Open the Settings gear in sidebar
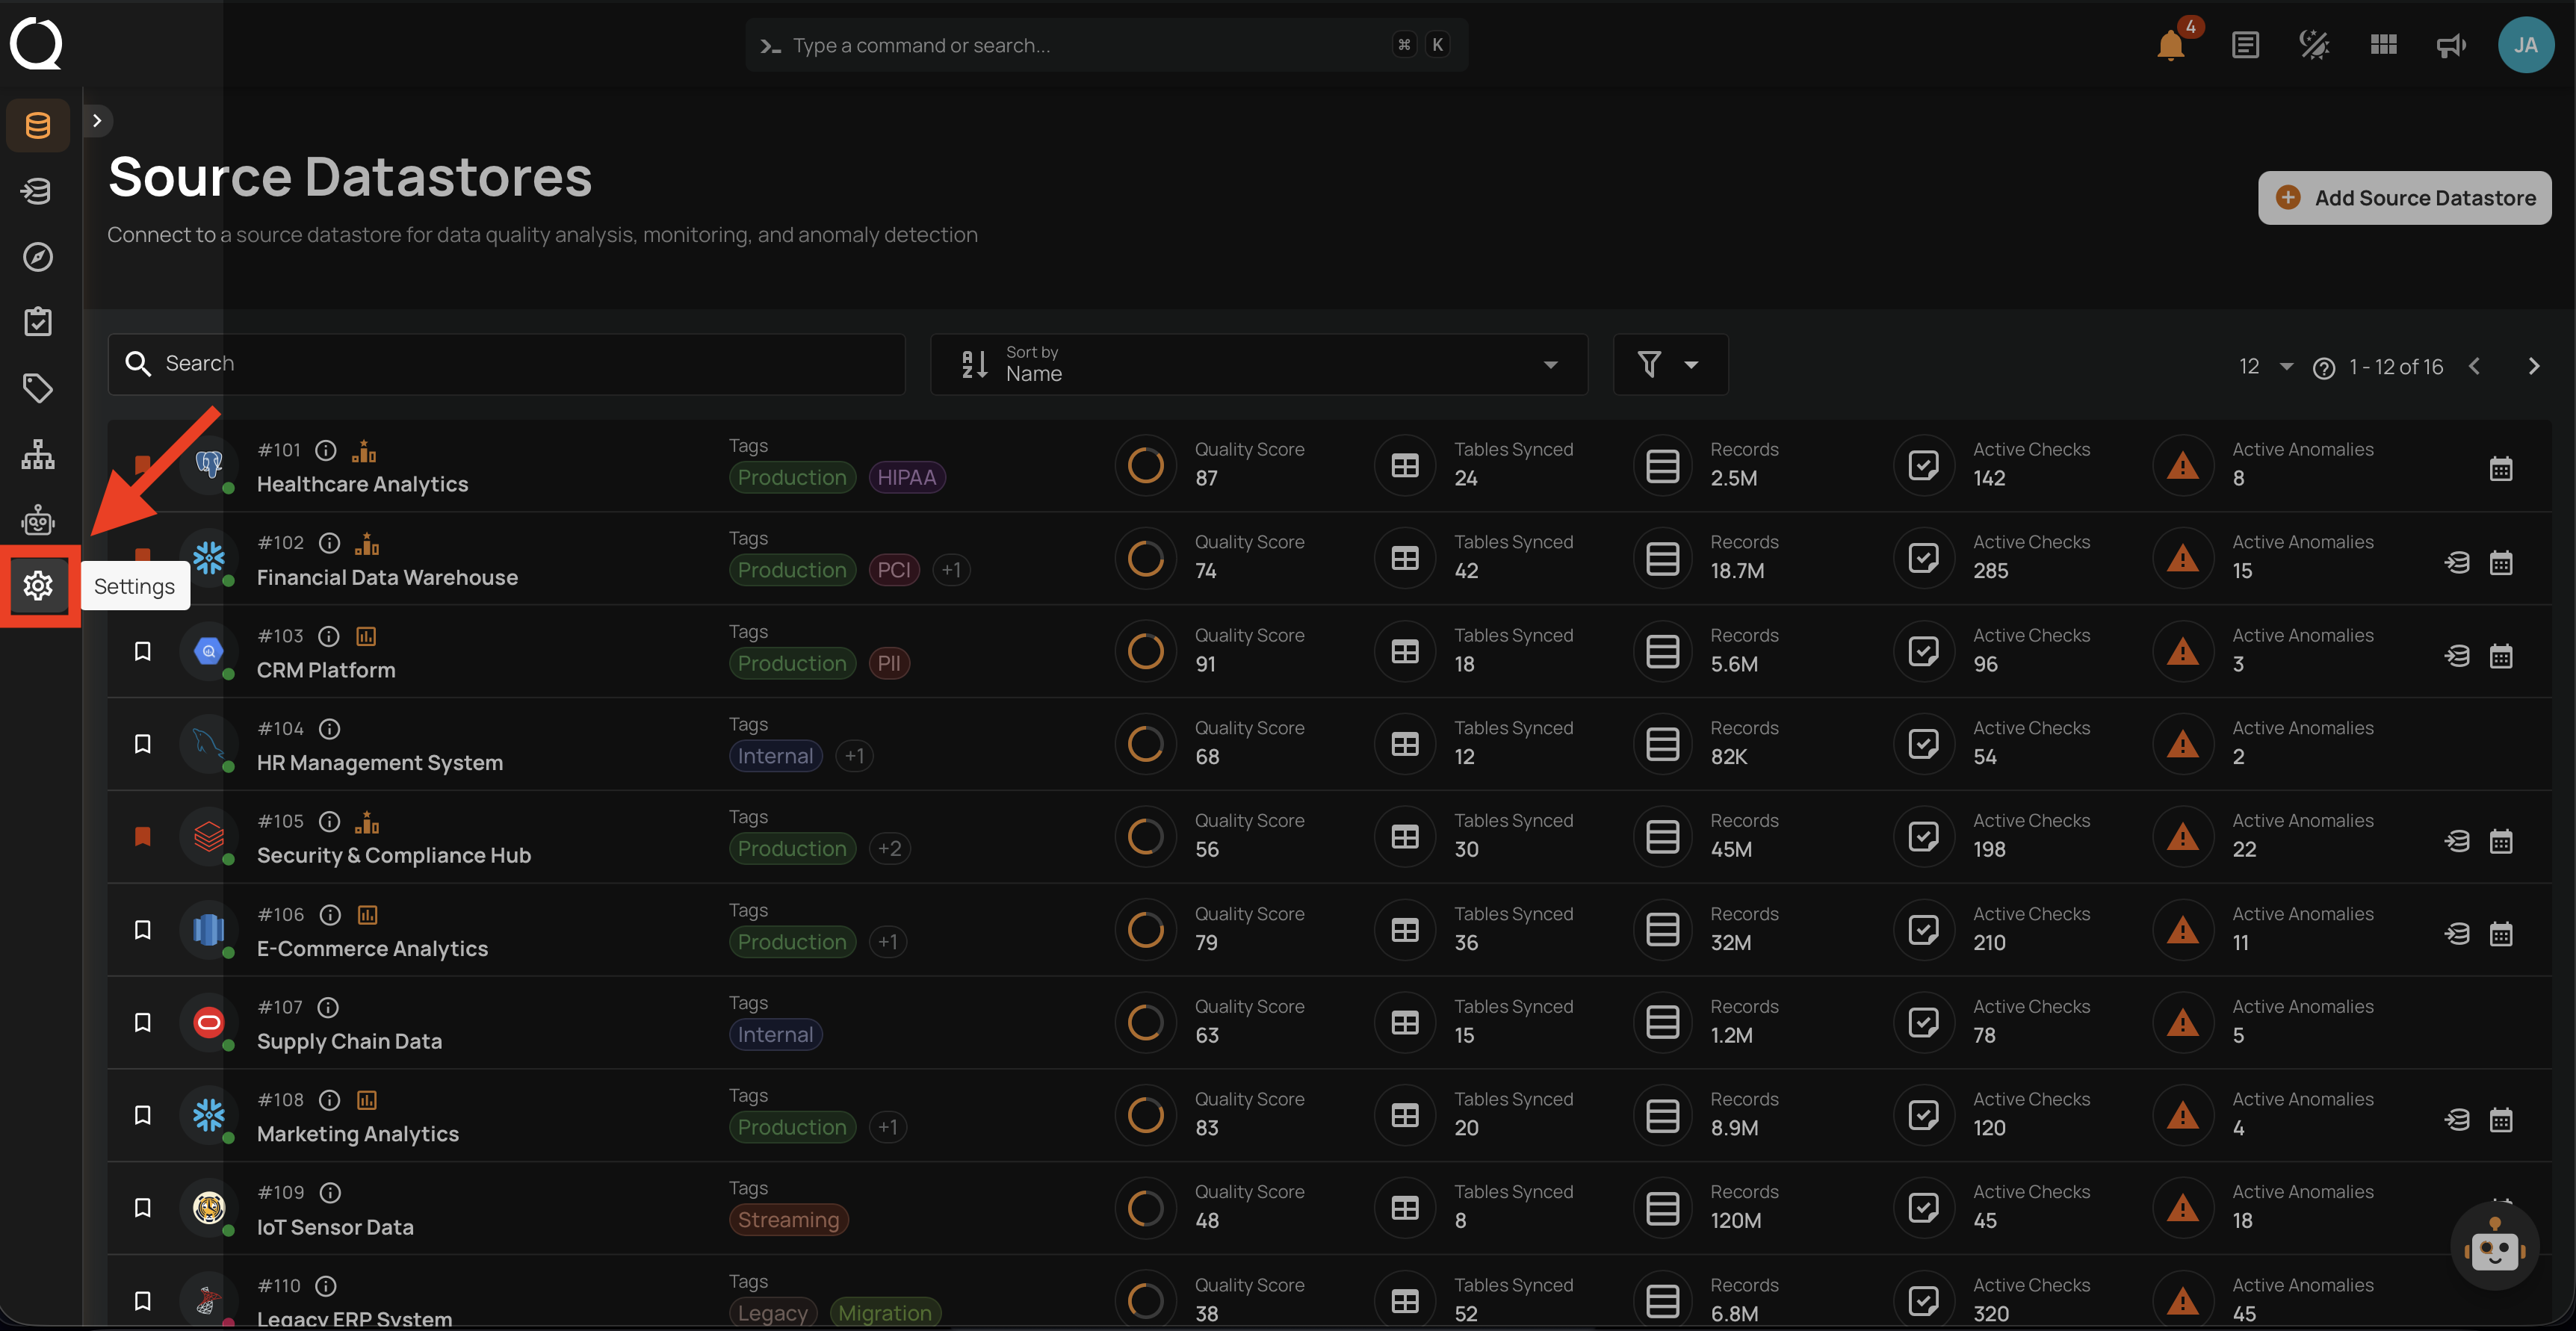This screenshot has height=1331, width=2576. (38, 585)
